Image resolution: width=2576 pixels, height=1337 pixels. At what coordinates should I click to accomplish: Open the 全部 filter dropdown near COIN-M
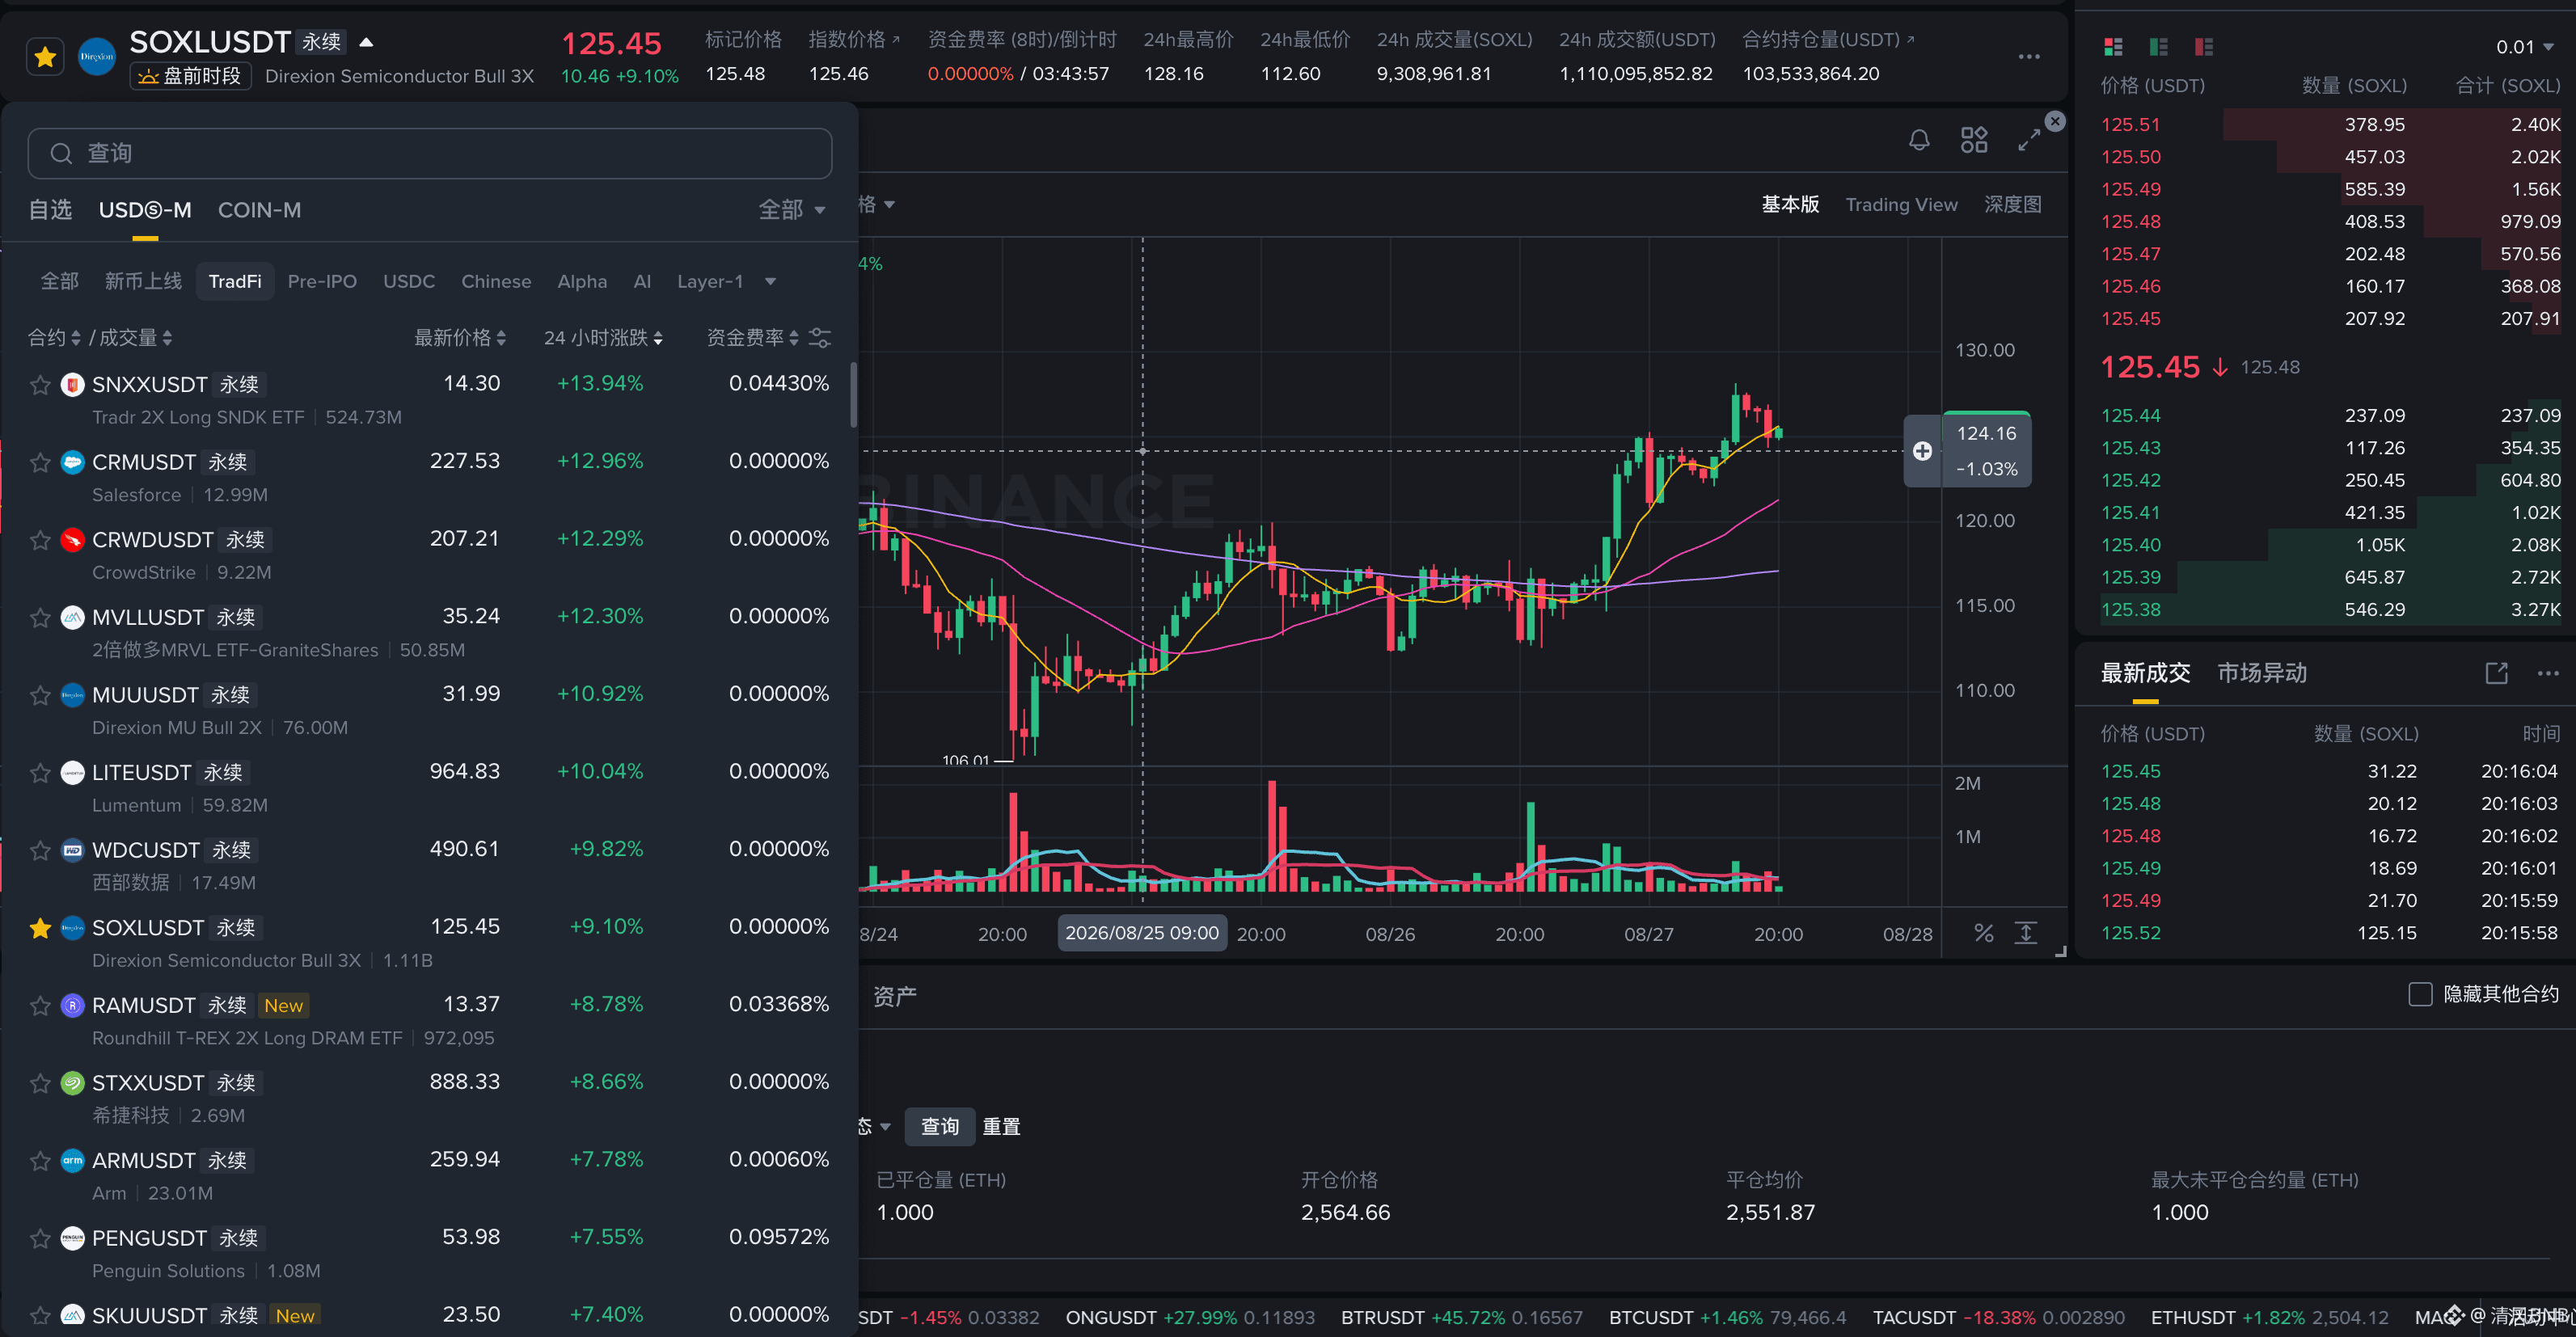coord(792,210)
